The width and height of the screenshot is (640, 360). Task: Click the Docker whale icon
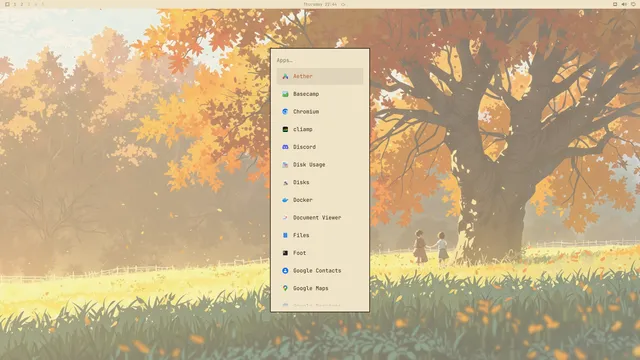[285, 200]
